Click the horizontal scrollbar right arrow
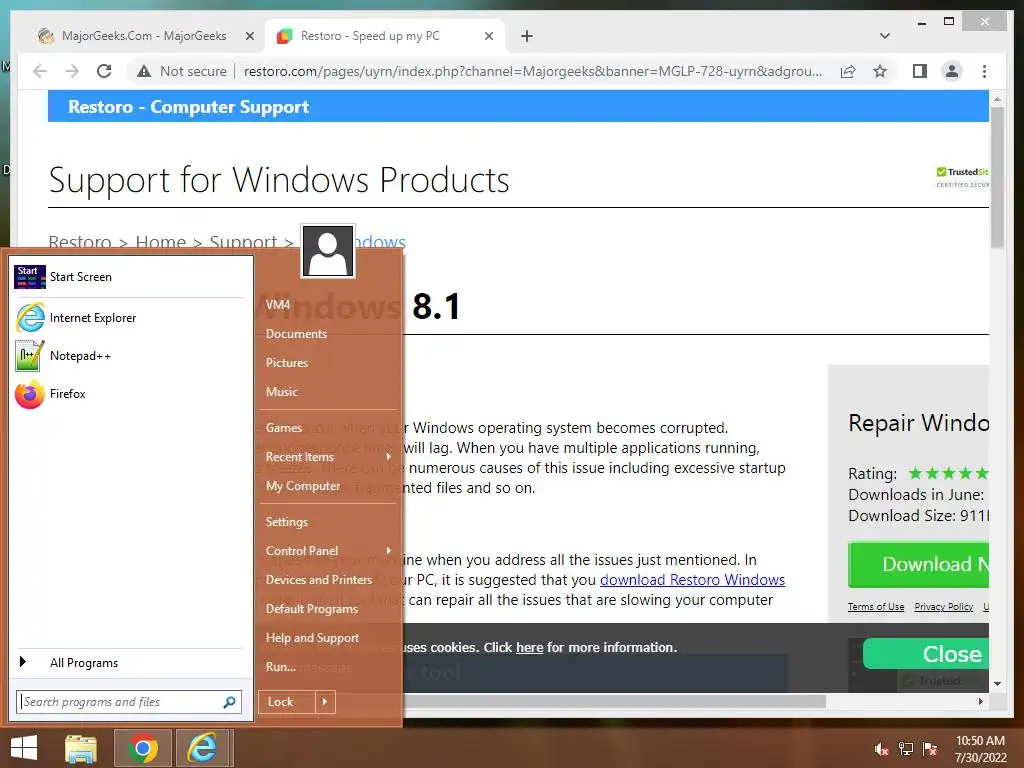The image size is (1024, 768). pyautogui.click(x=981, y=701)
